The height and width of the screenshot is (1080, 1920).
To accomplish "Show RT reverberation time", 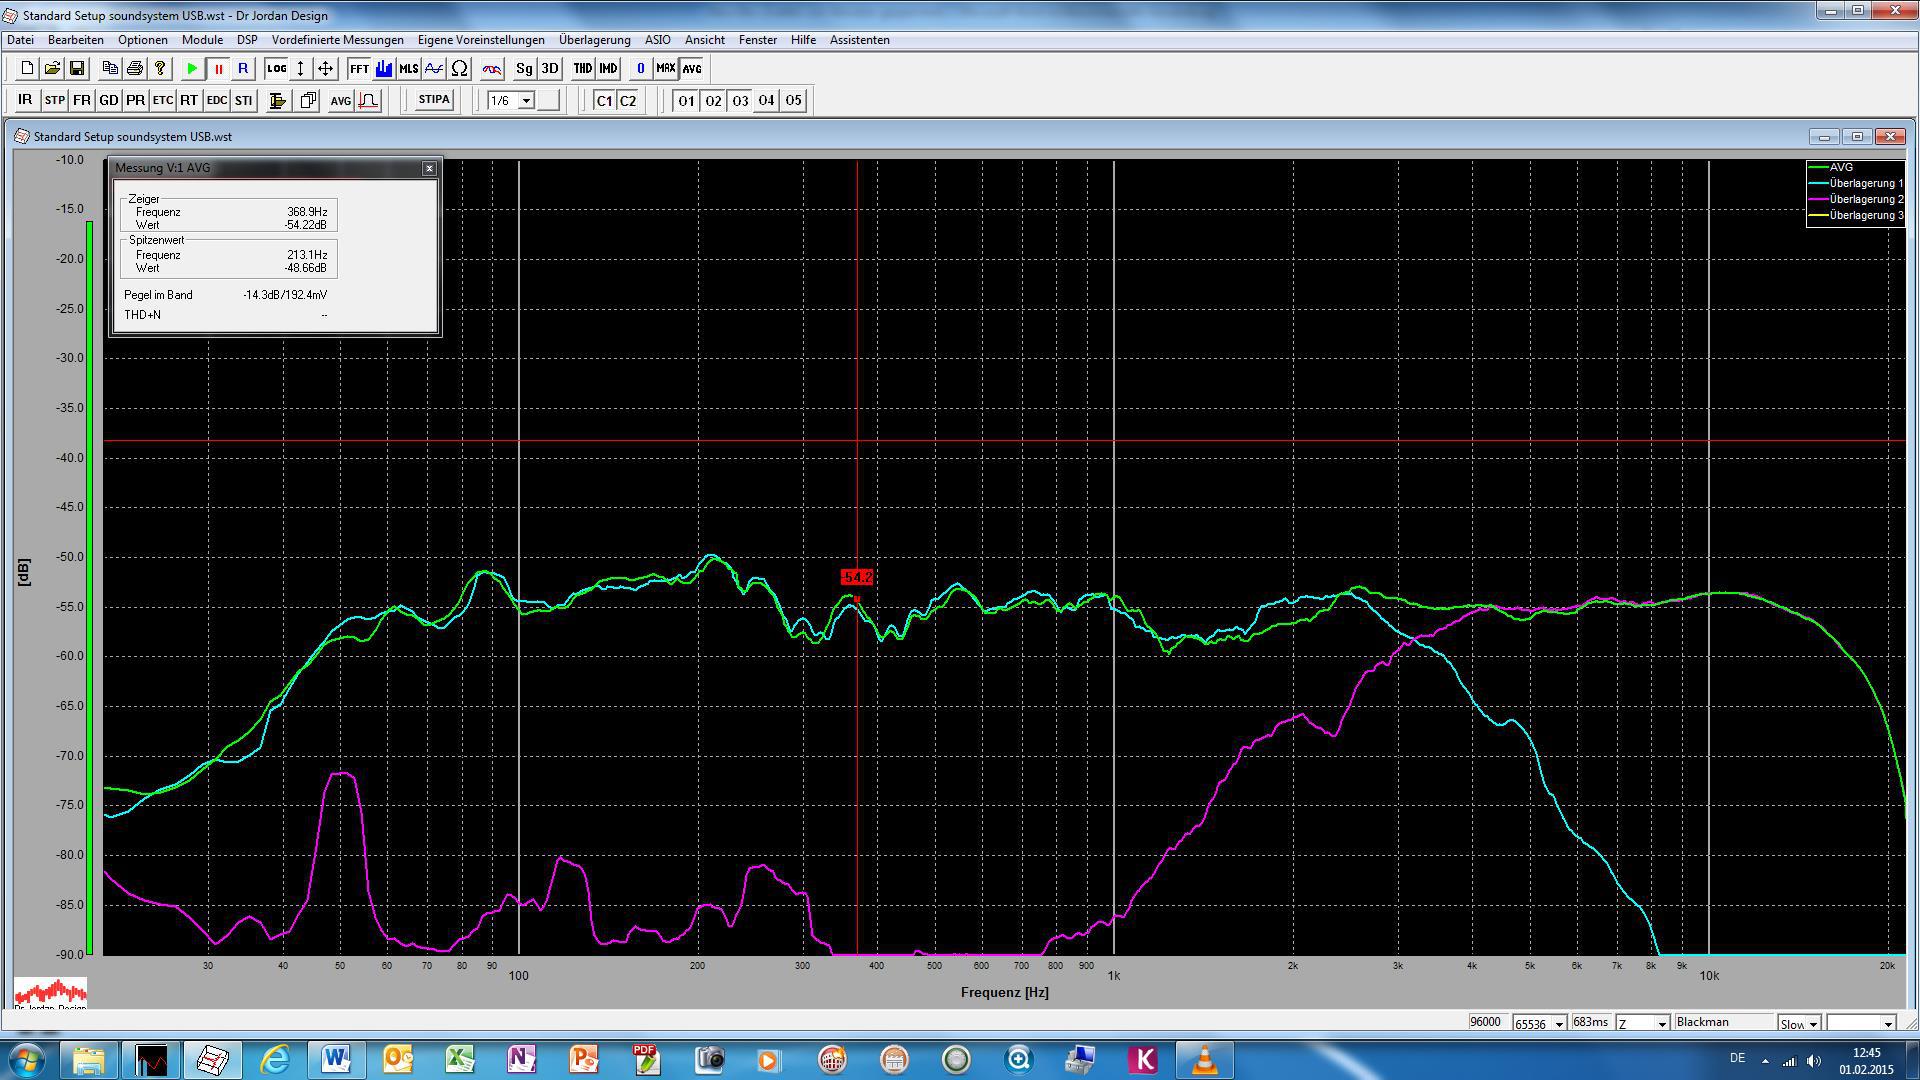I will (189, 100).
